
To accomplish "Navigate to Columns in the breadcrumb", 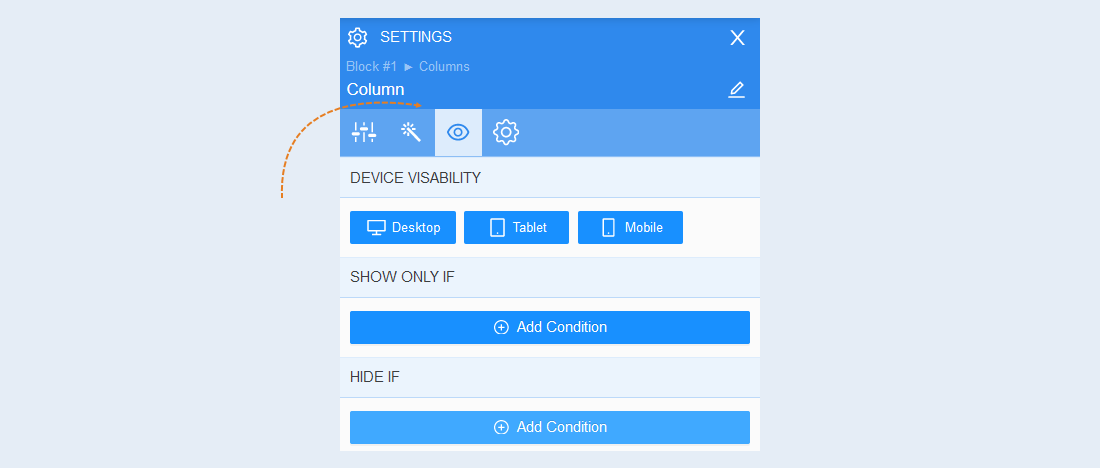I will point(444,67).
